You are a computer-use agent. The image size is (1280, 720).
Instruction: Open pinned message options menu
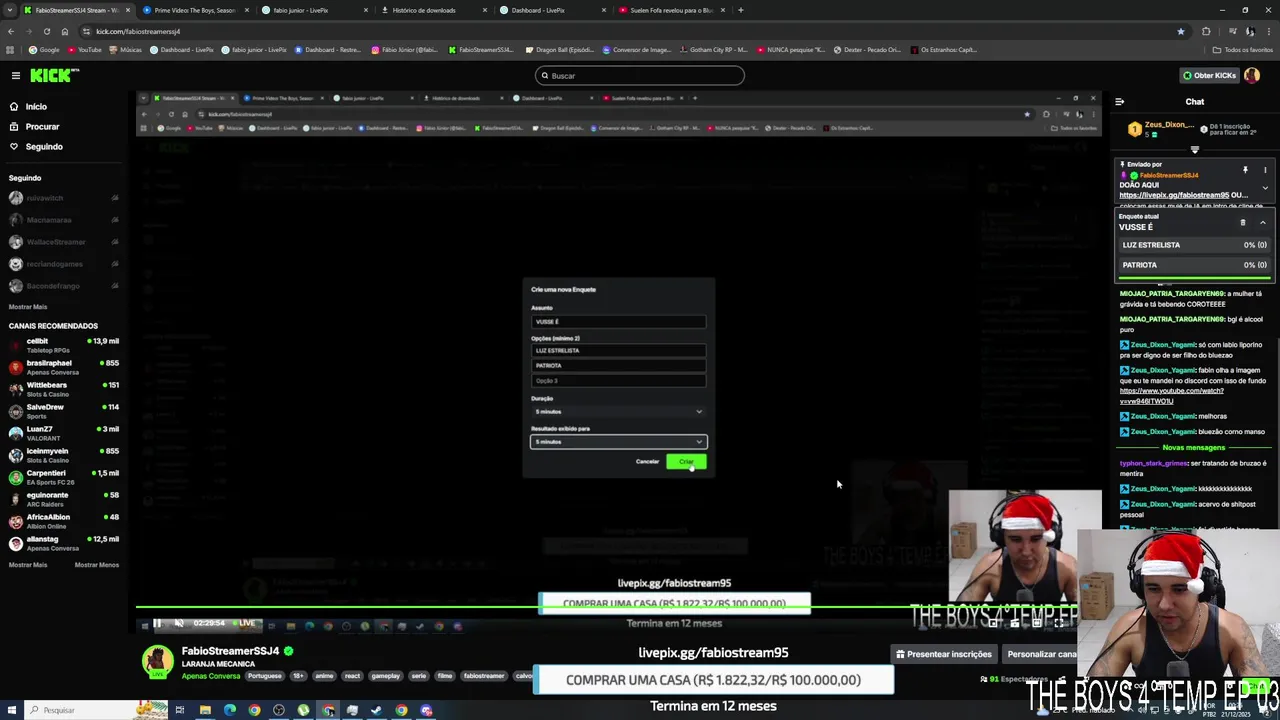(1265, 170)
